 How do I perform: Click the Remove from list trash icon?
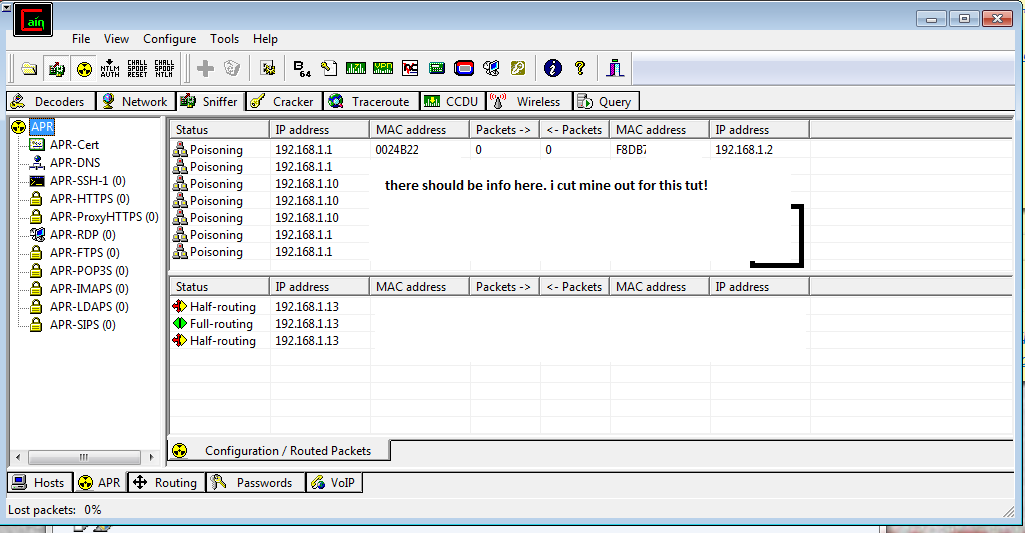(232, 68)
